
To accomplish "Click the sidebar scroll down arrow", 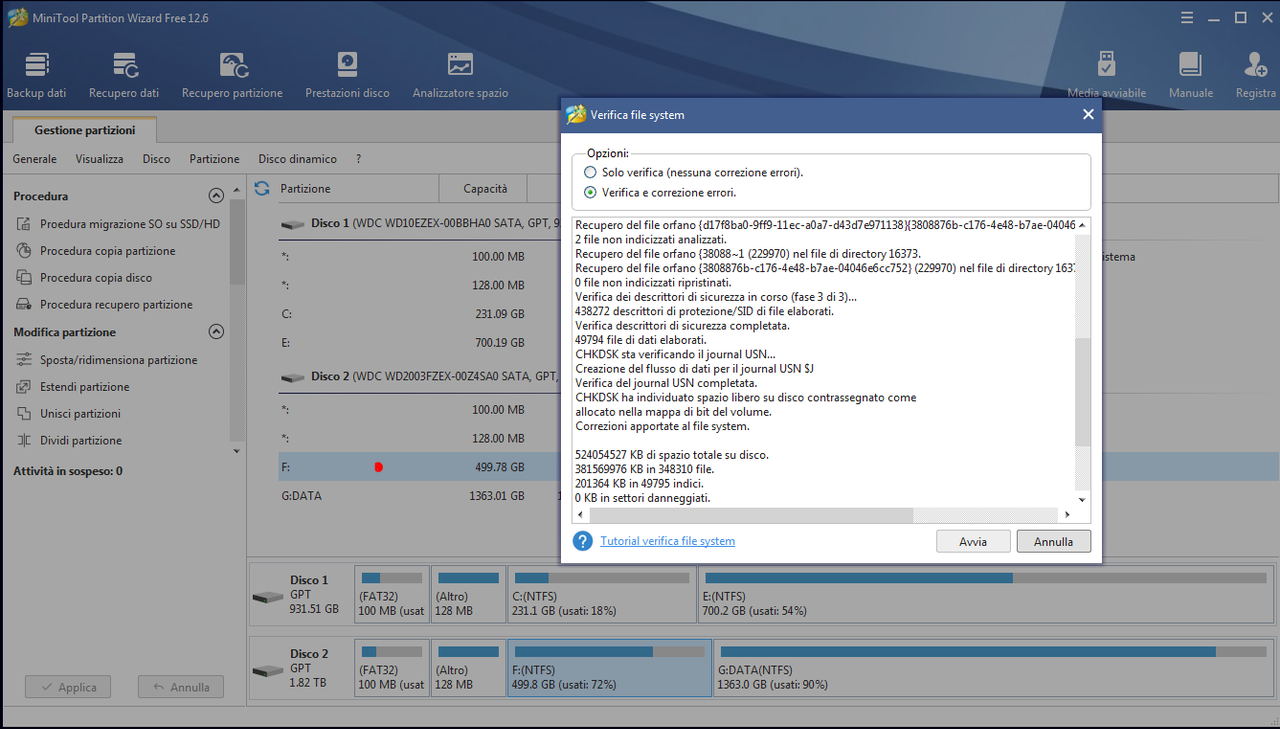I will click(237, 451).
